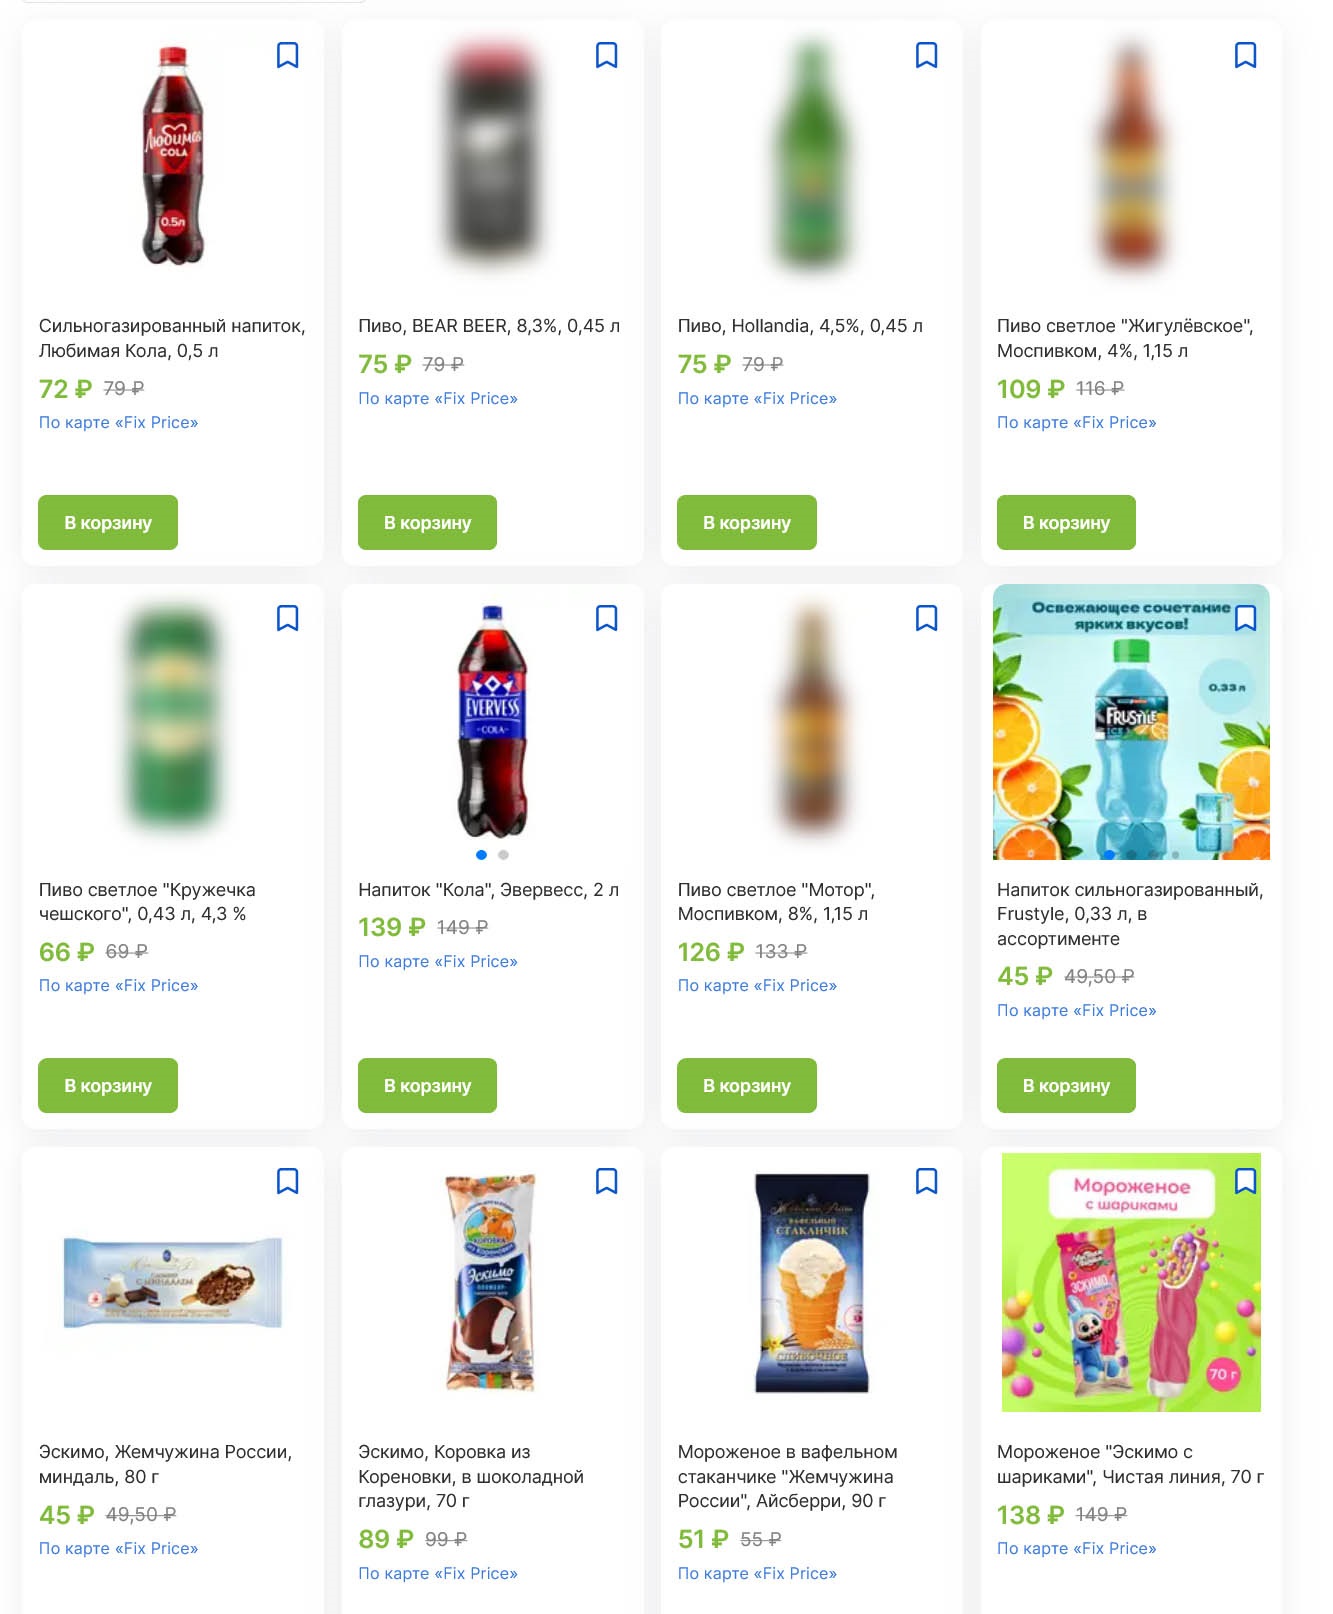Add Frustyle drink to cart

tap(1066, 1085)
